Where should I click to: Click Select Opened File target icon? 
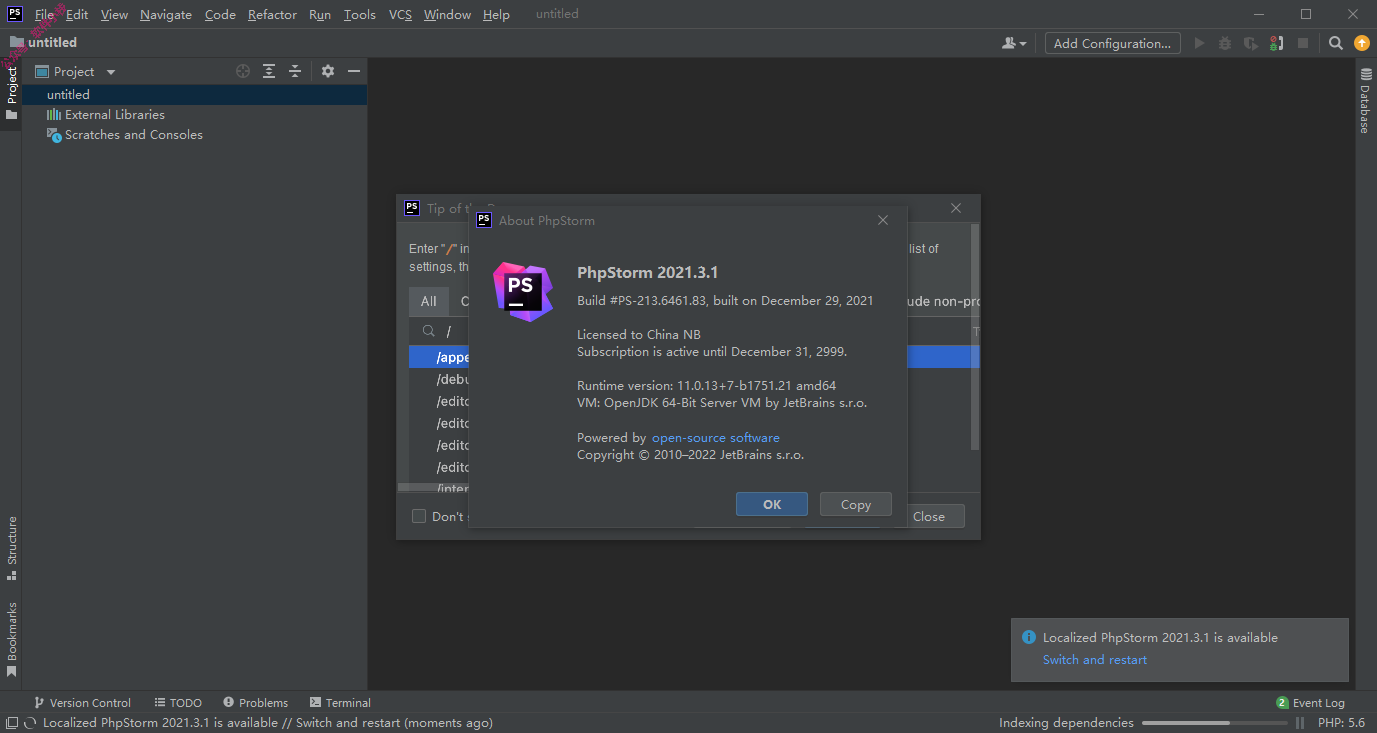(x=242, y=71)
